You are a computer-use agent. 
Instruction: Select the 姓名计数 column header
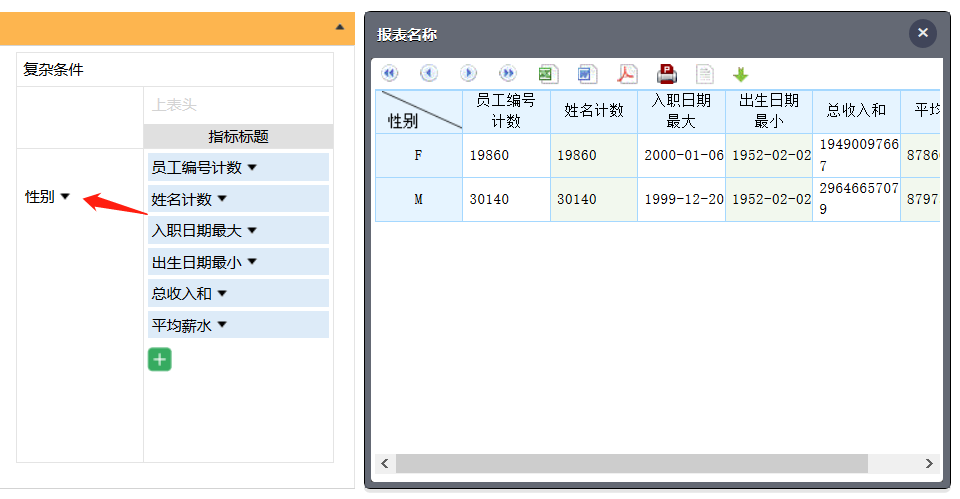pos(593,111)
